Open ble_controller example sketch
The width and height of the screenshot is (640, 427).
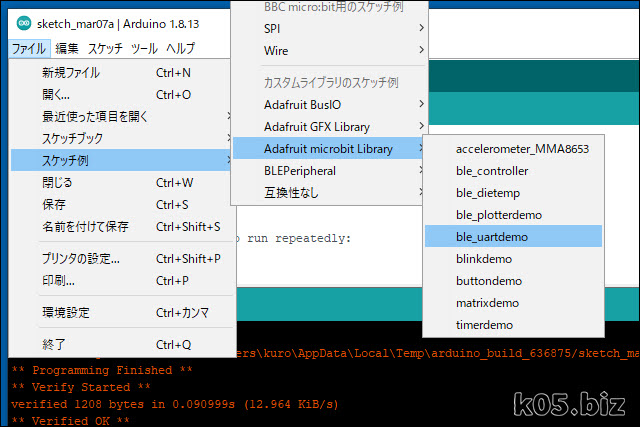[513, 171]
